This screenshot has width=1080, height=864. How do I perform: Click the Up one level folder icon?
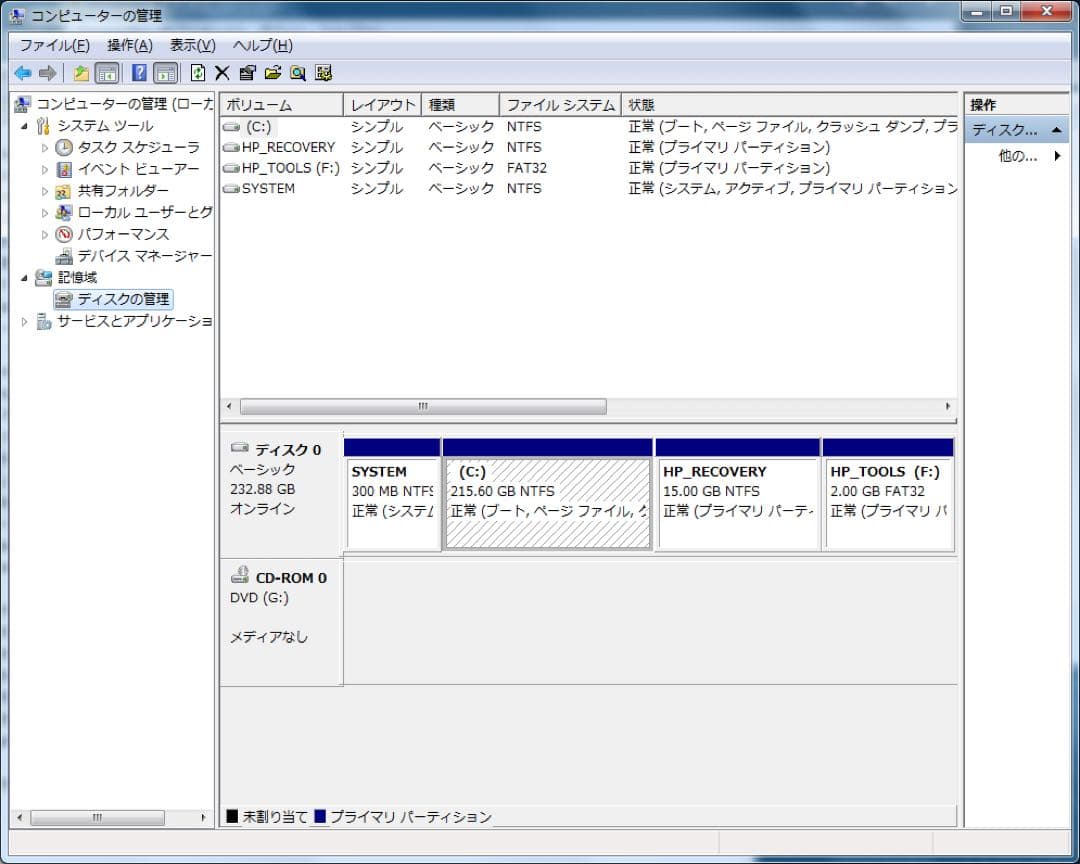(81, 73)
